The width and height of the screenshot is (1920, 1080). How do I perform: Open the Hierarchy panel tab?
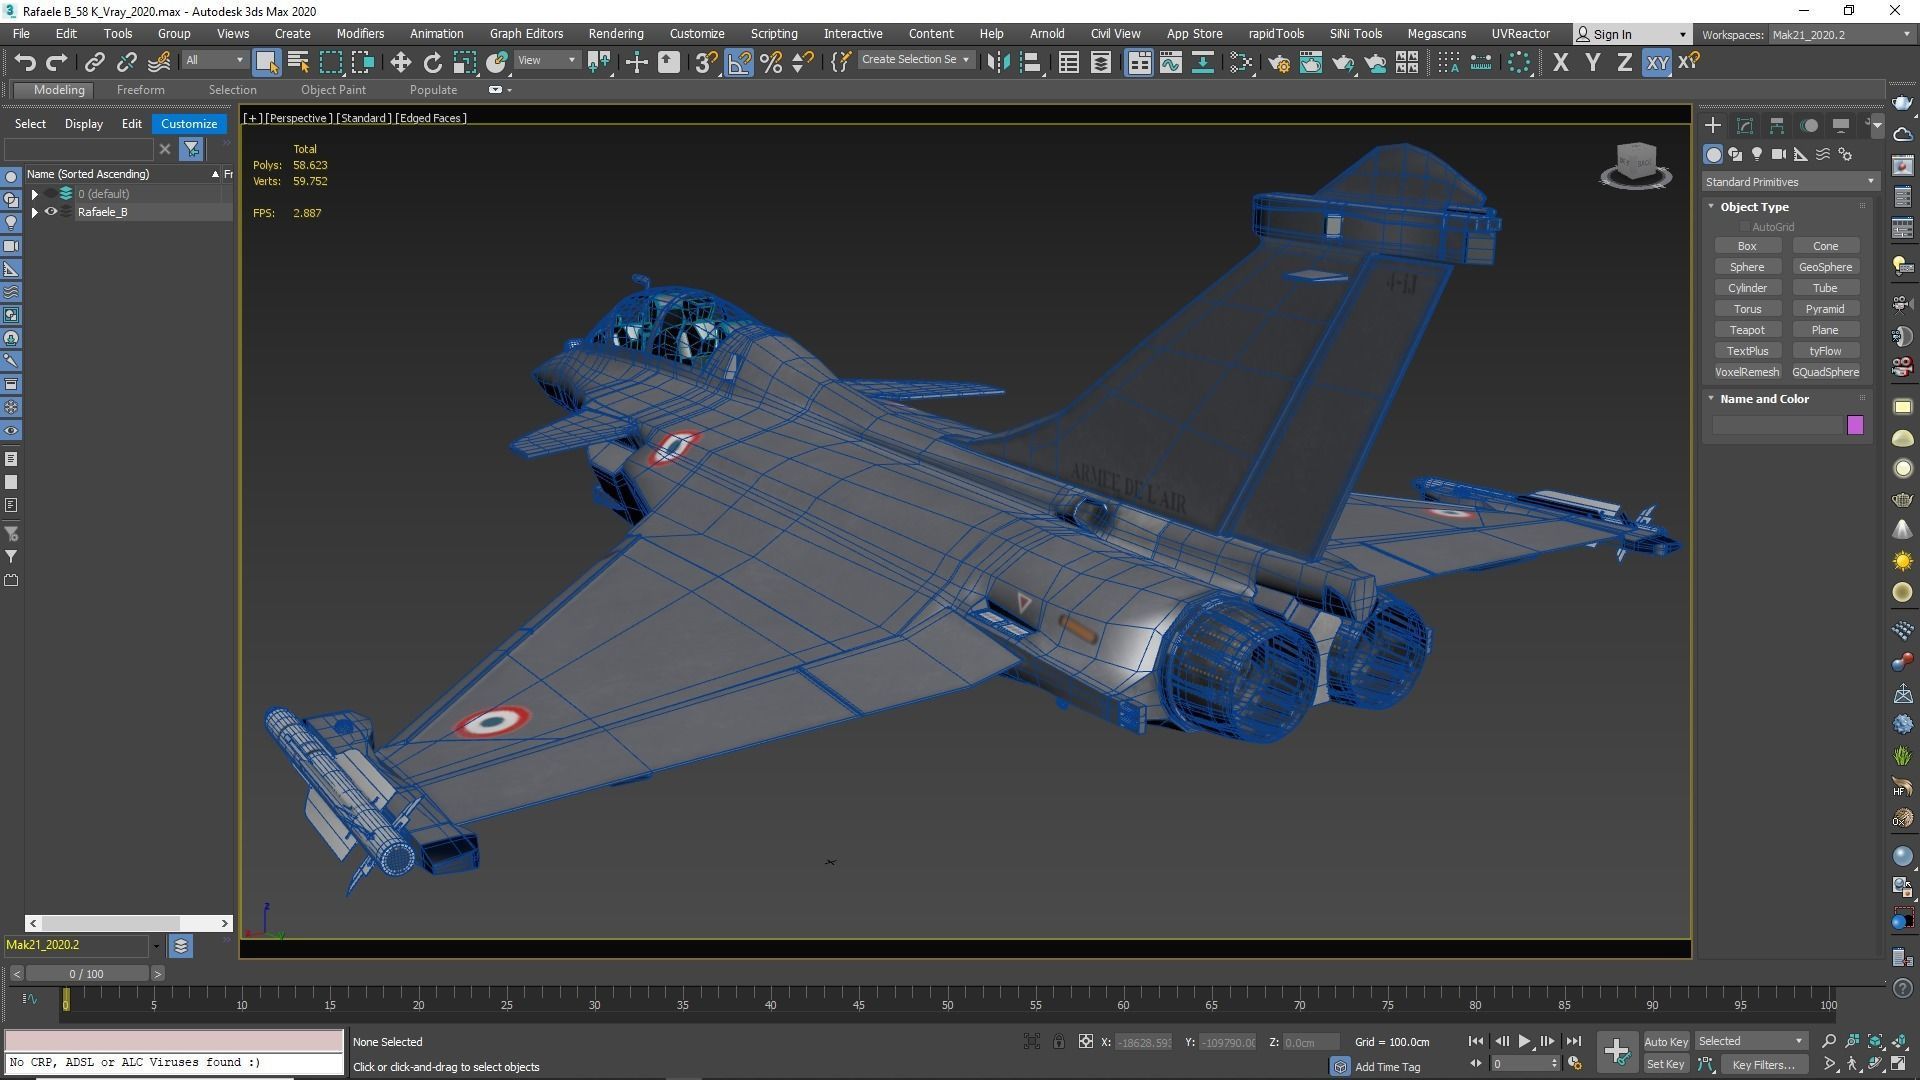point(1777,125)
